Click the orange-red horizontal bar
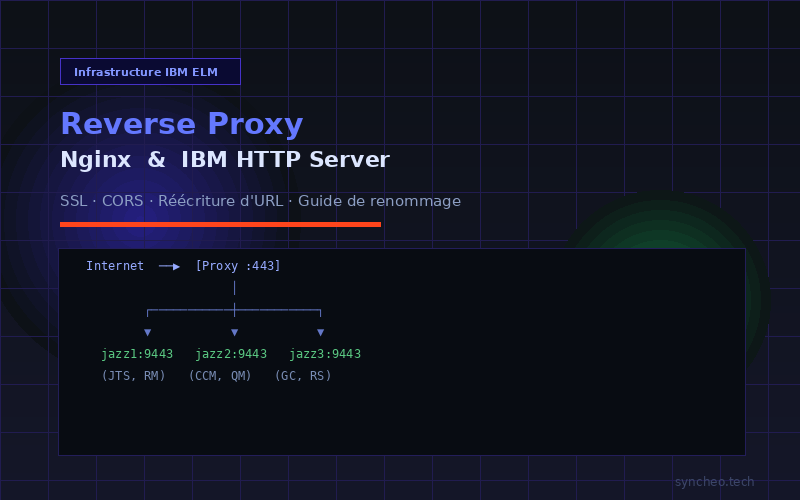This screenshot has width=800, height=500. coord(220,224)
